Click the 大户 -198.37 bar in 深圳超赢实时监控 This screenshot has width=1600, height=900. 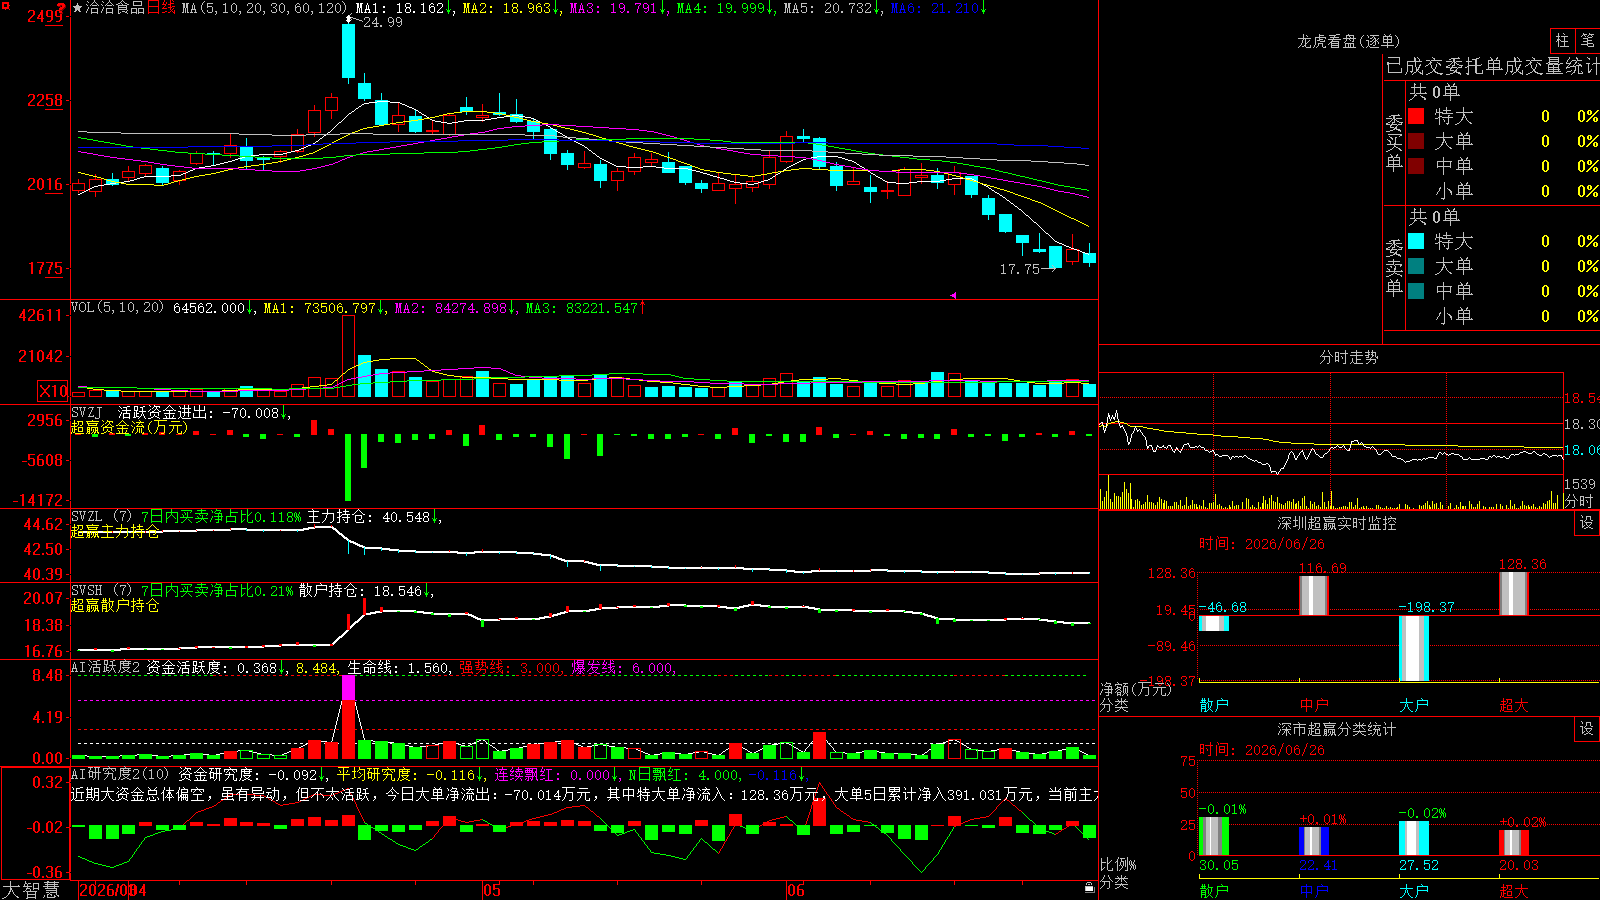[x=1414, y=648]
